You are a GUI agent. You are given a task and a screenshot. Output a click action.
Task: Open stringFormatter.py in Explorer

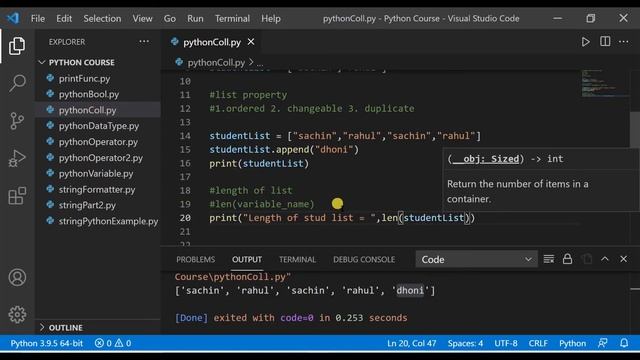(97, 189)
